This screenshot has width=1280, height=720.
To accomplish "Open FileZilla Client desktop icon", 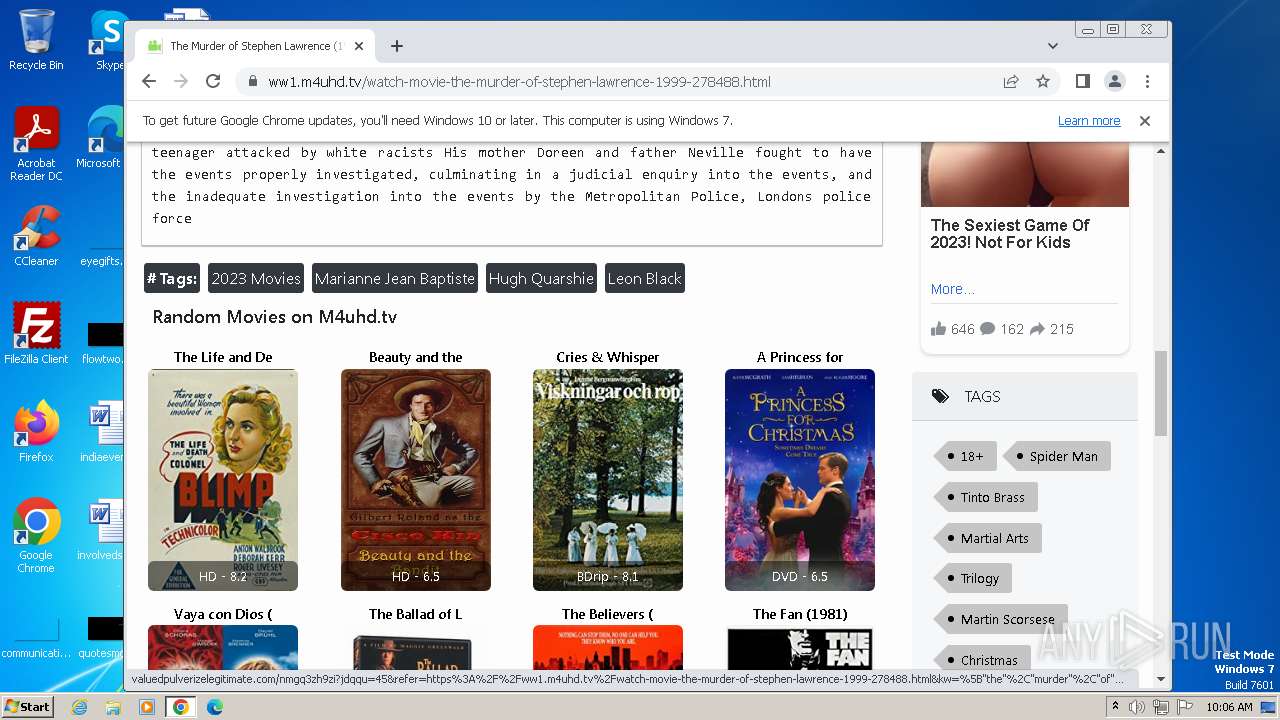I will (x=36, y=334).
